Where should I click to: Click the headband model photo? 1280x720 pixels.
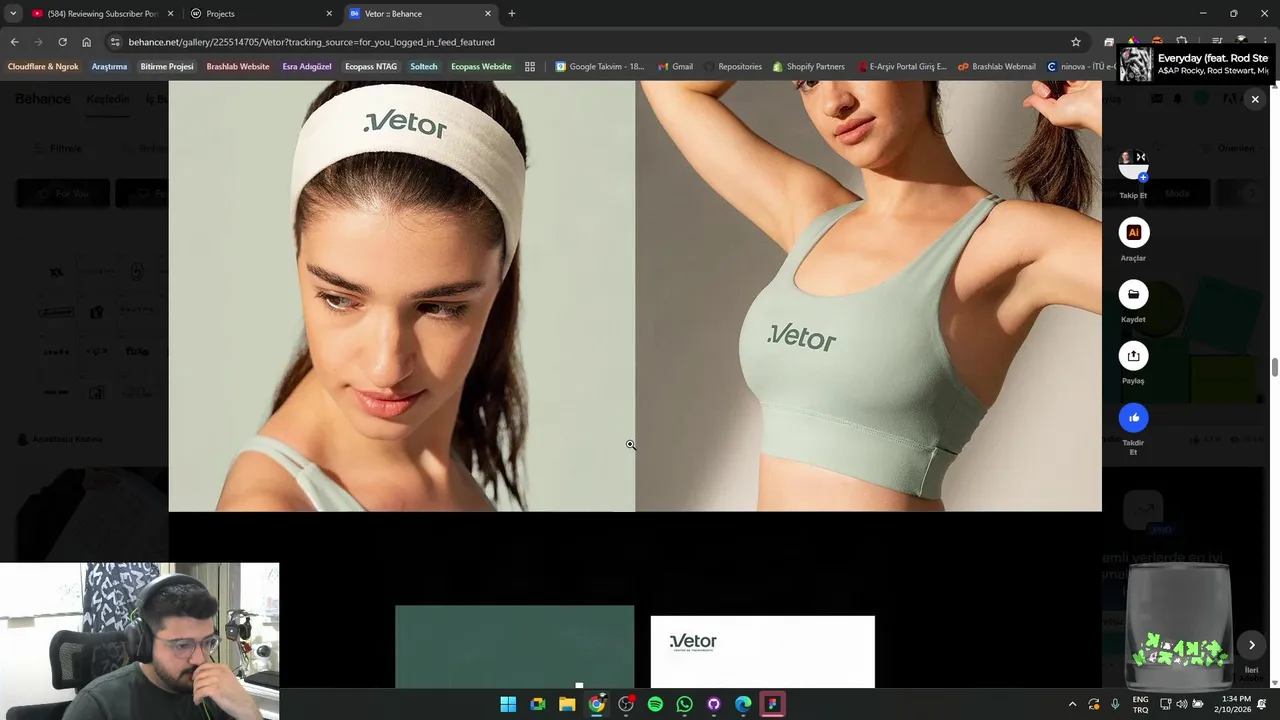pos(401,296)
